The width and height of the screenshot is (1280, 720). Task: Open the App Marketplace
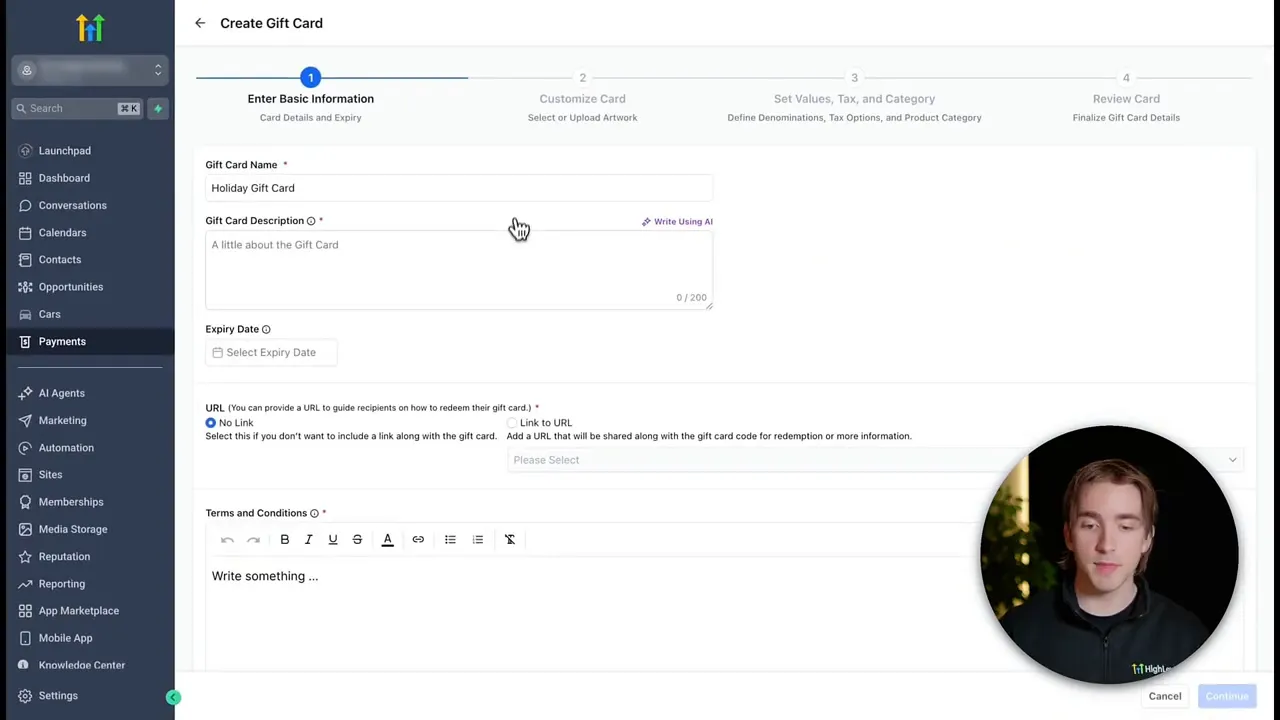79,610
